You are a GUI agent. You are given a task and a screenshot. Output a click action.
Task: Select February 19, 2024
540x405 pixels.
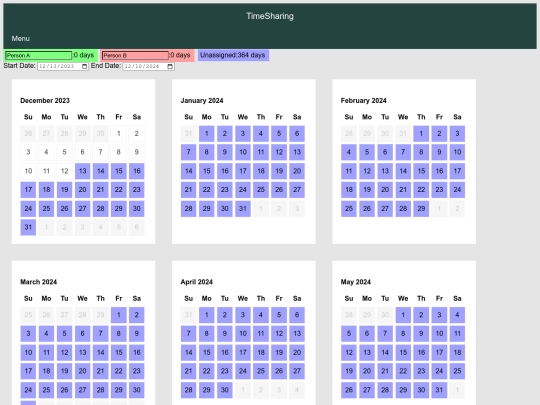pos(367,190)
